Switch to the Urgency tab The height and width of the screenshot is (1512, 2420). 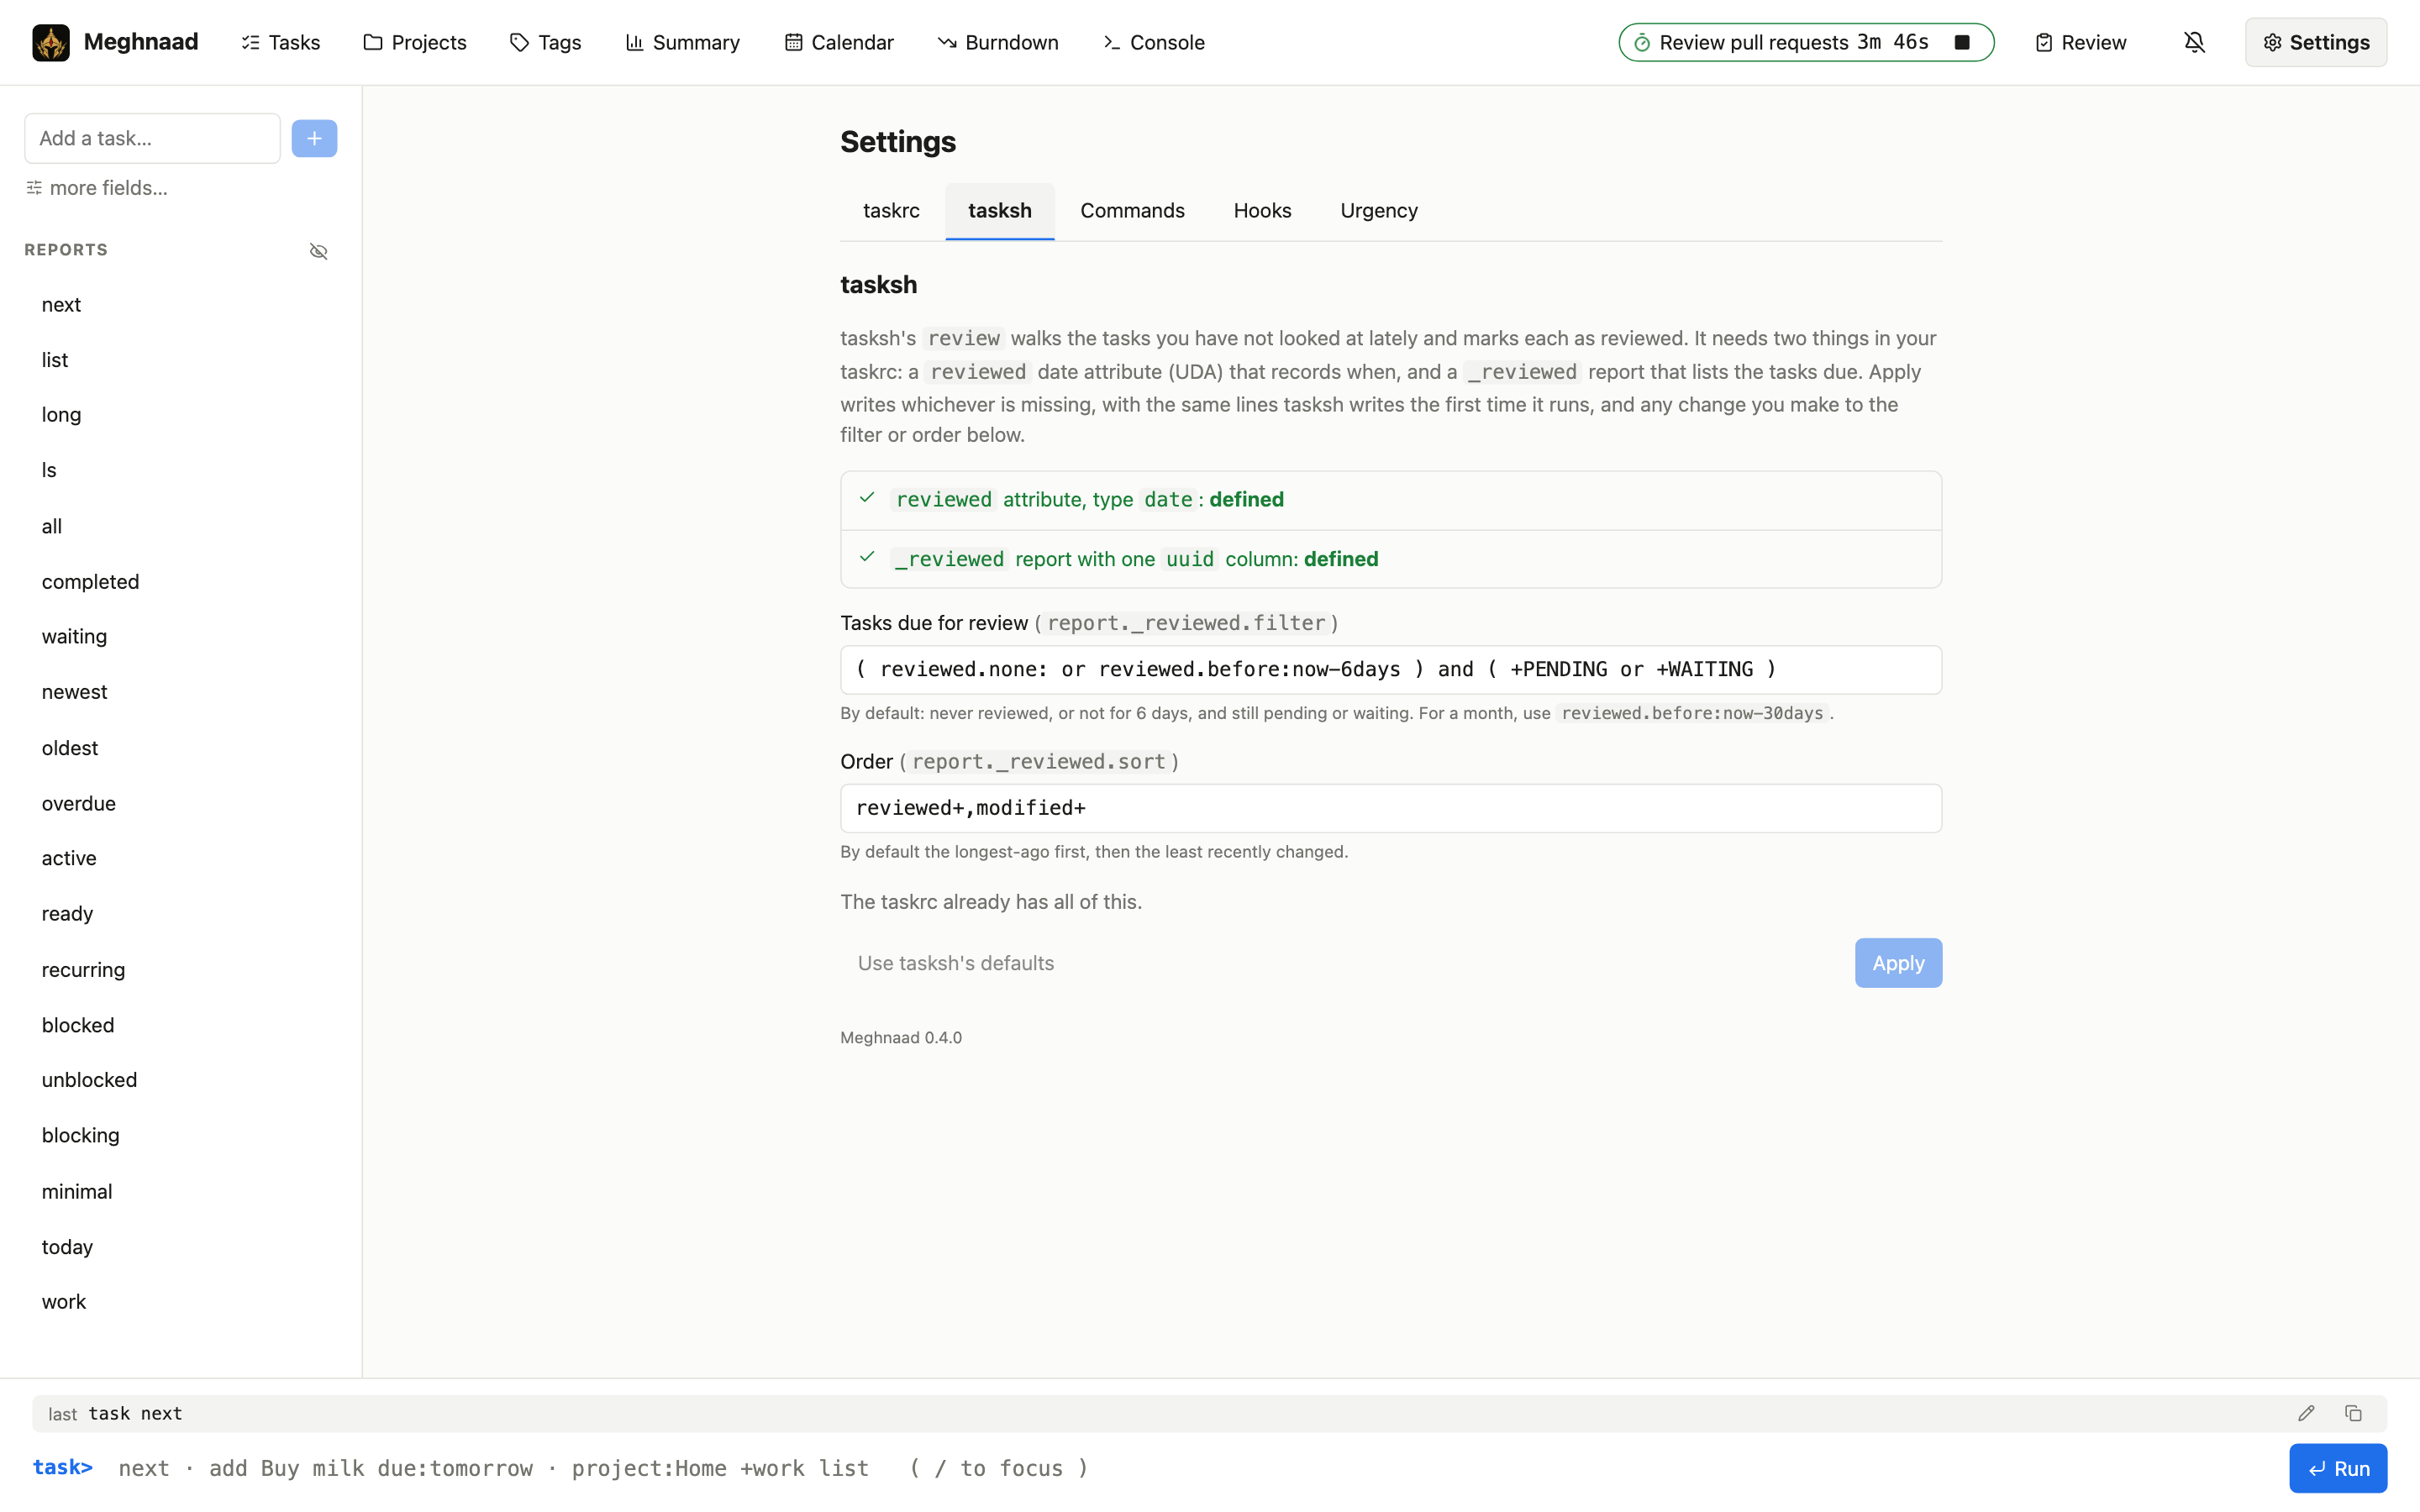pos(1379,211)
